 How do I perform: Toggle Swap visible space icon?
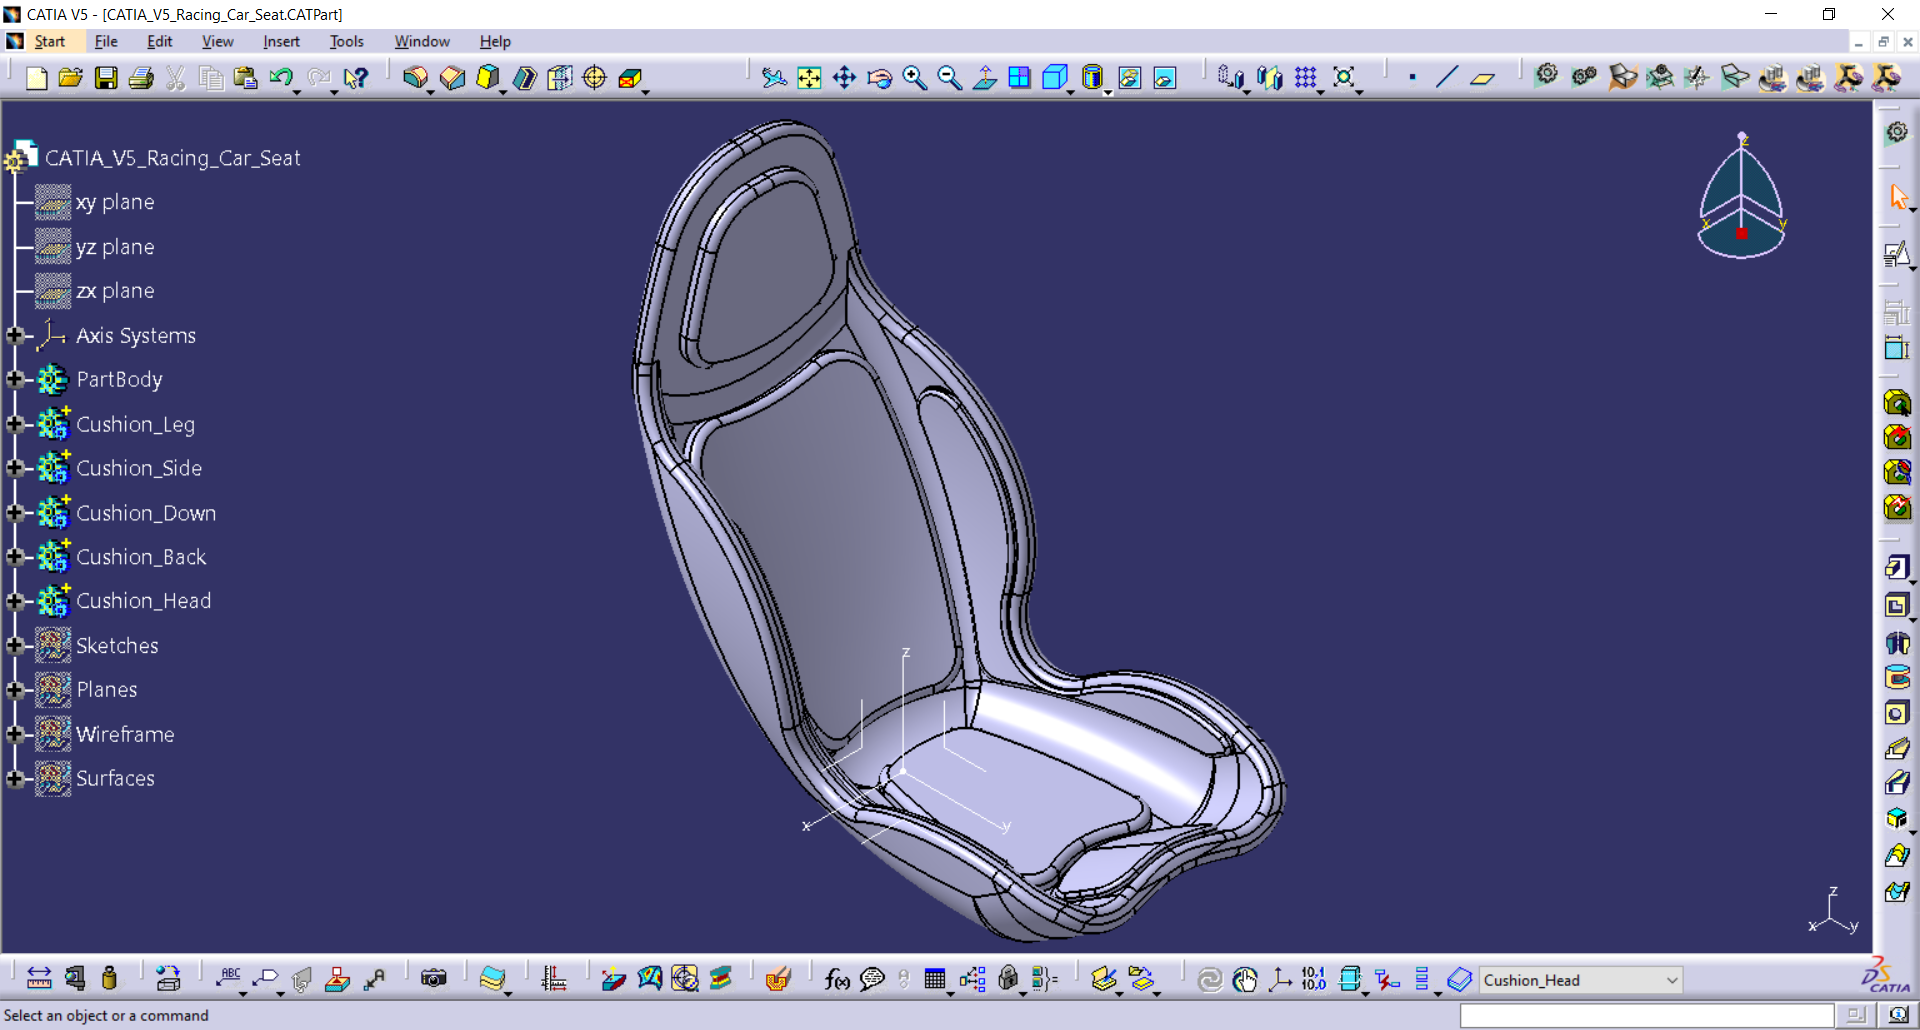[1165, 78]
